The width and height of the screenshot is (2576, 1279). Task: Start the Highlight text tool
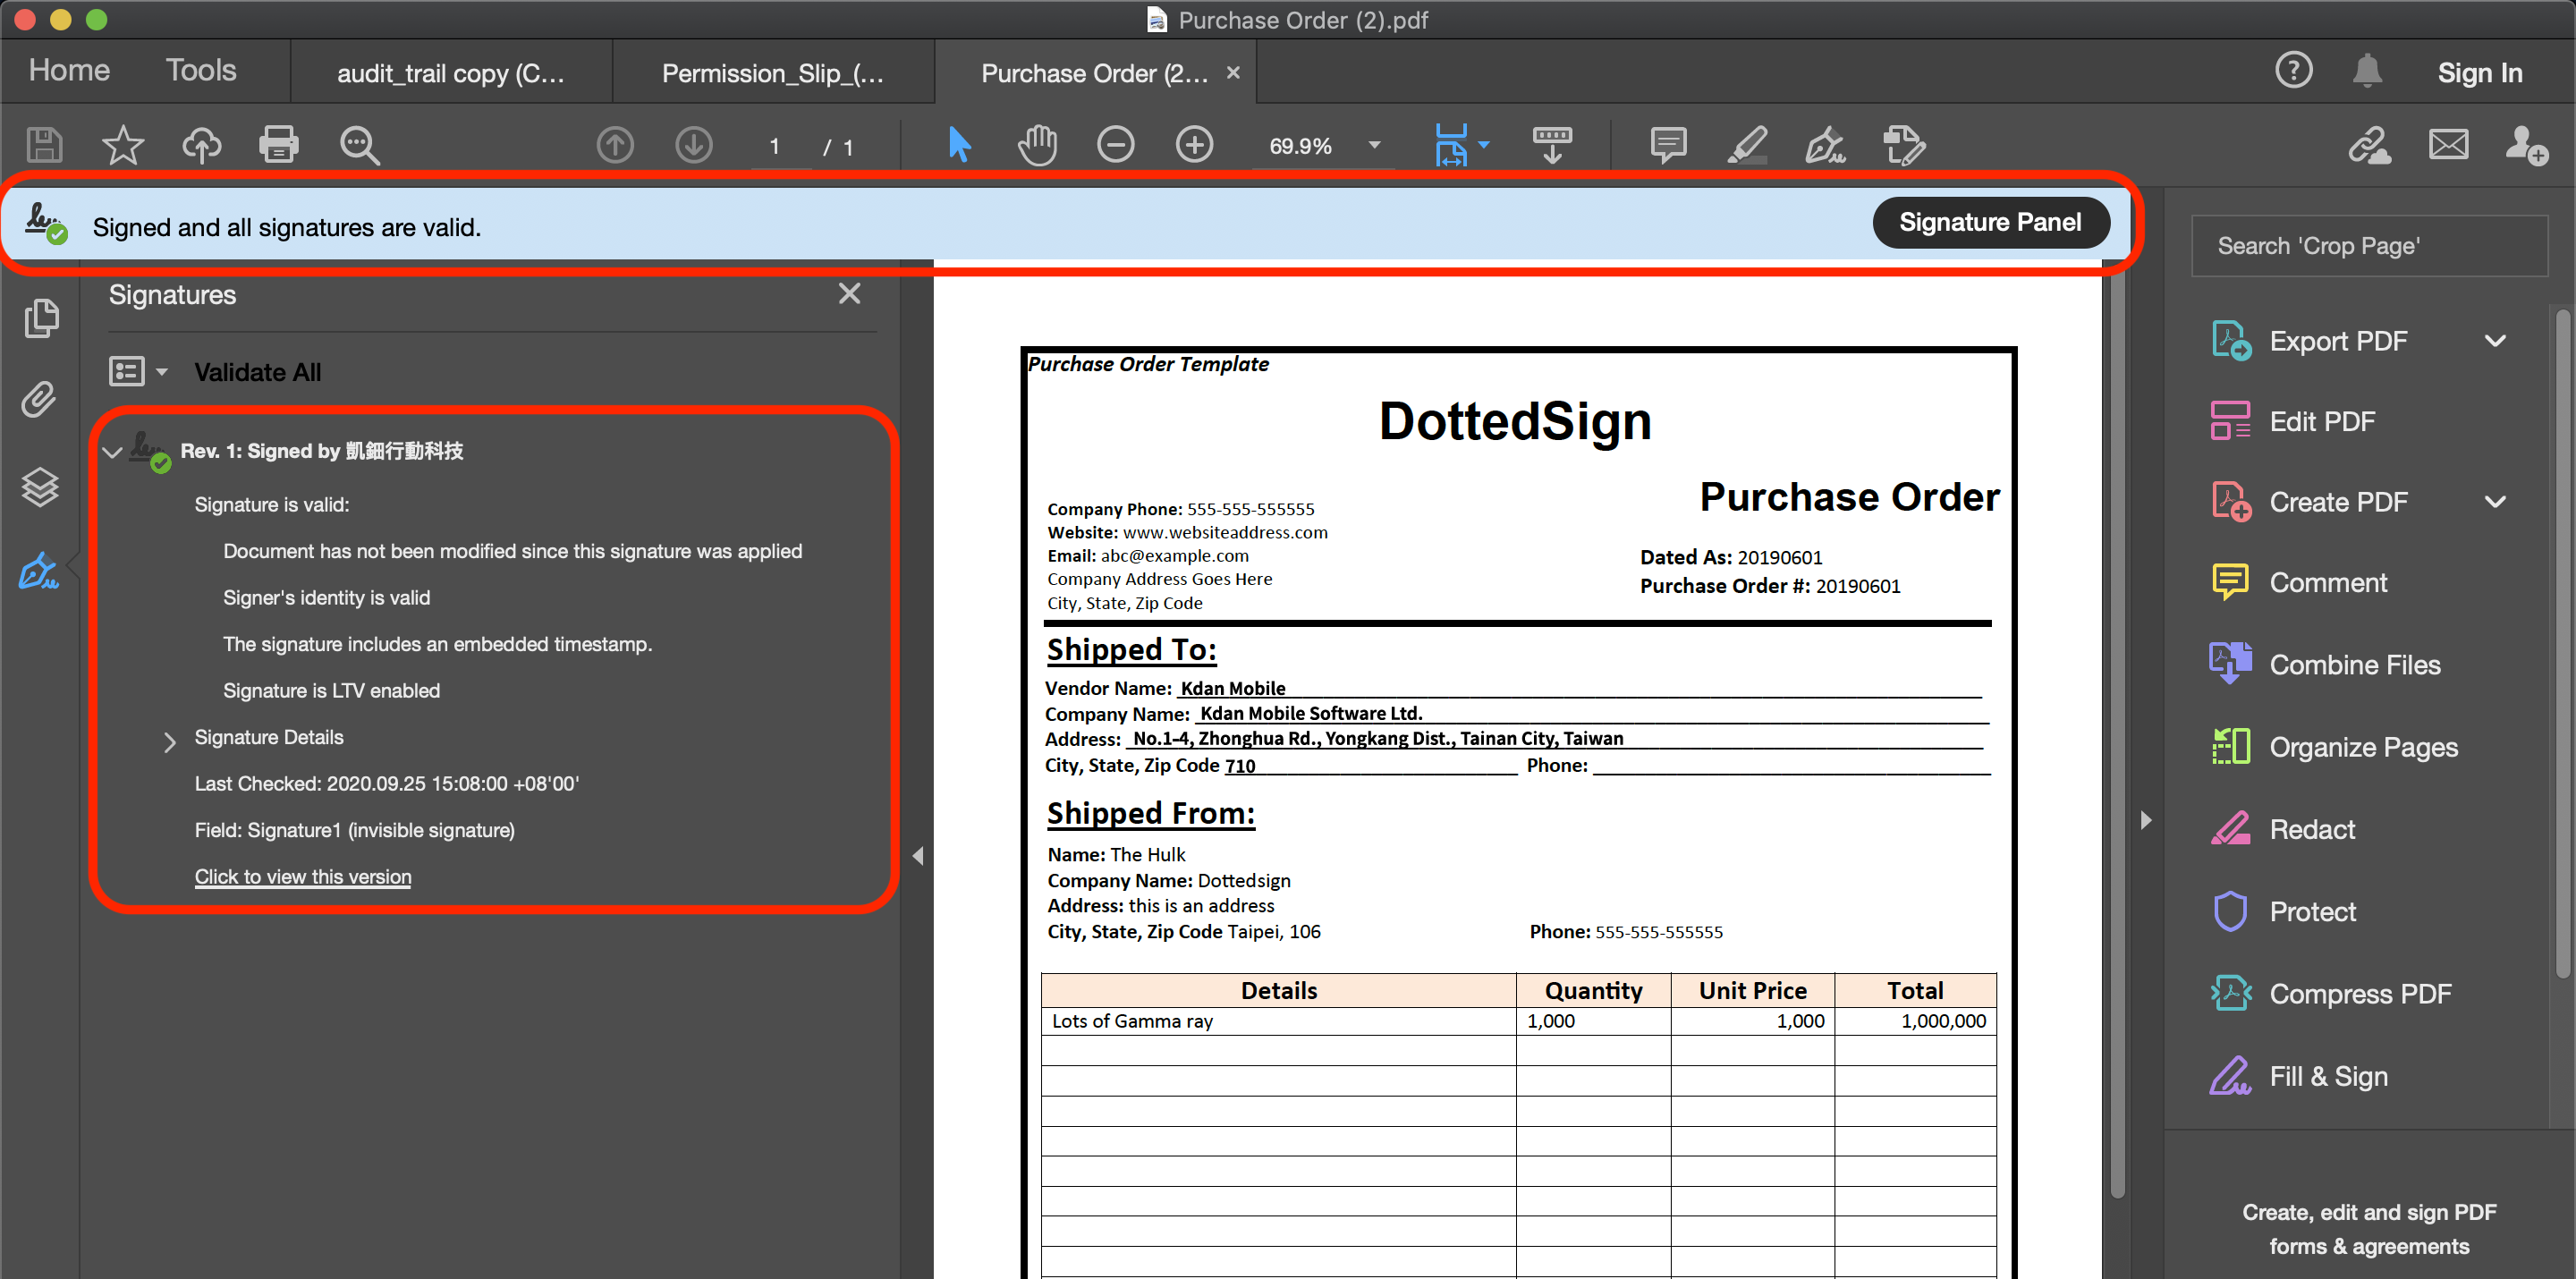1747,144
